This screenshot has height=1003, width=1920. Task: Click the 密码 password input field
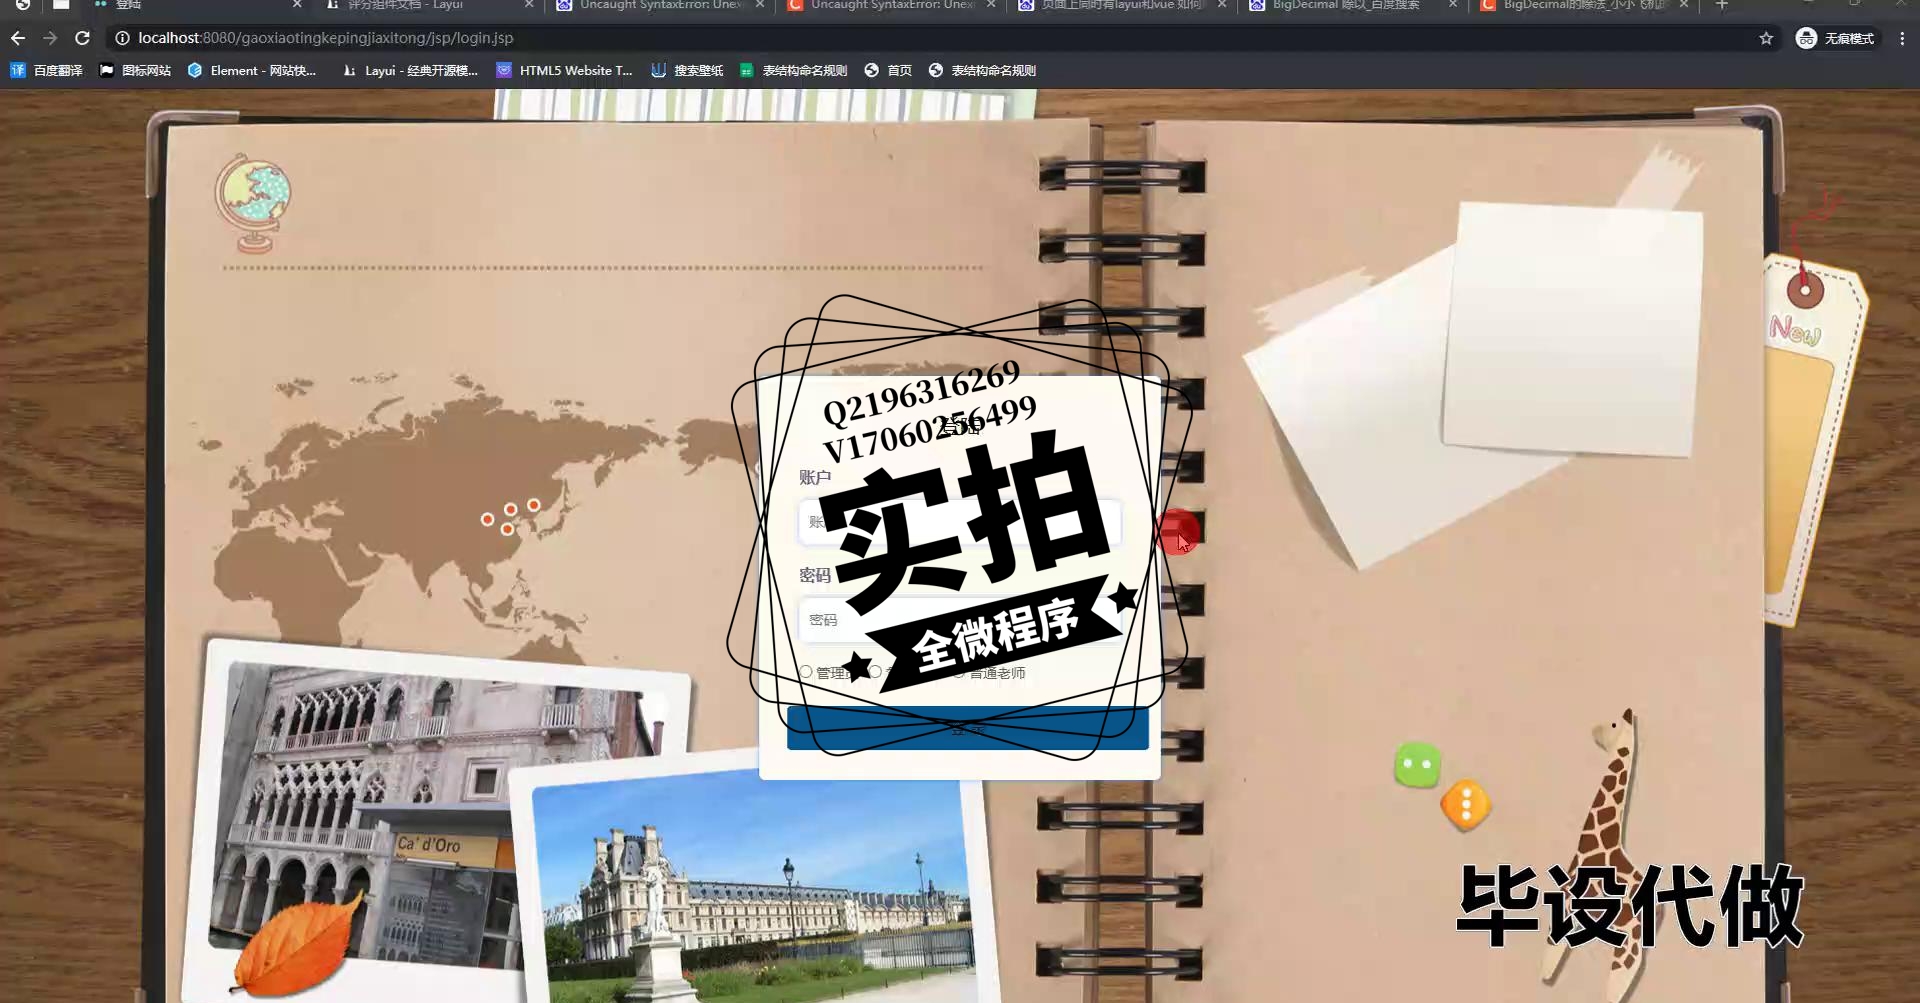tap(959, 620)
